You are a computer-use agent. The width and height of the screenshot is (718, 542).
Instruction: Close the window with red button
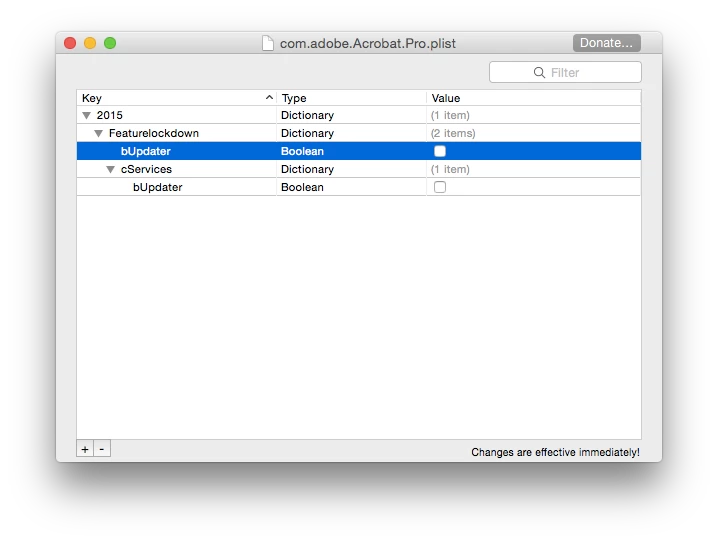tap(70, 43)
